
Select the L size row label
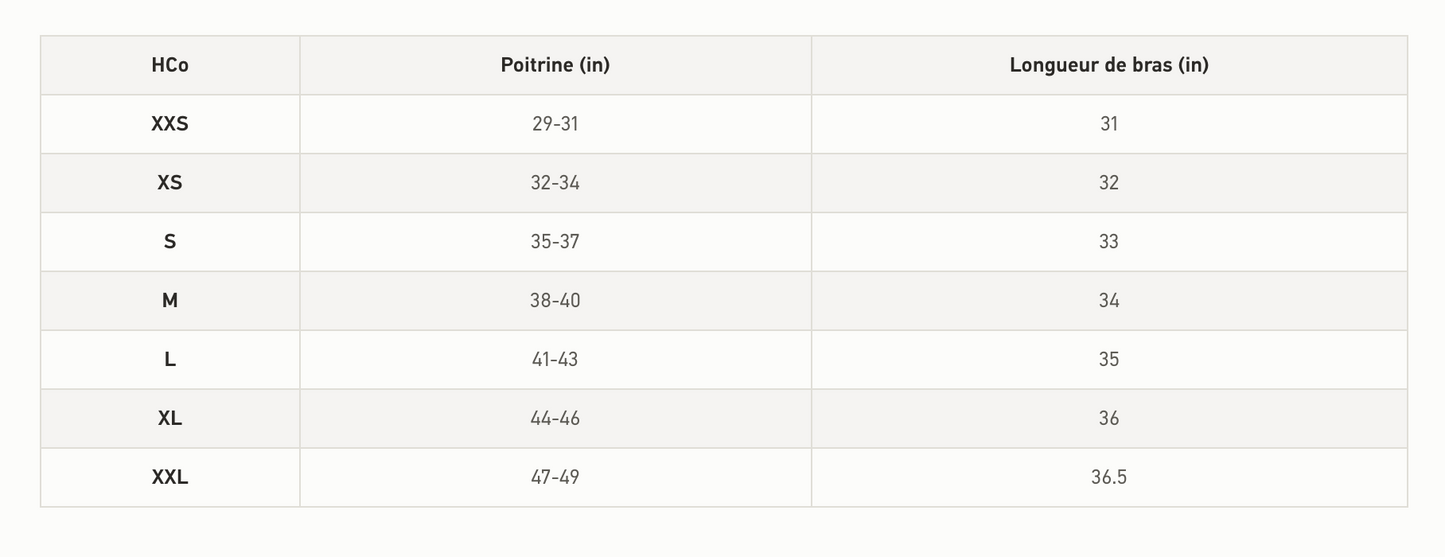pyautogui.click(x=170, y=360)
